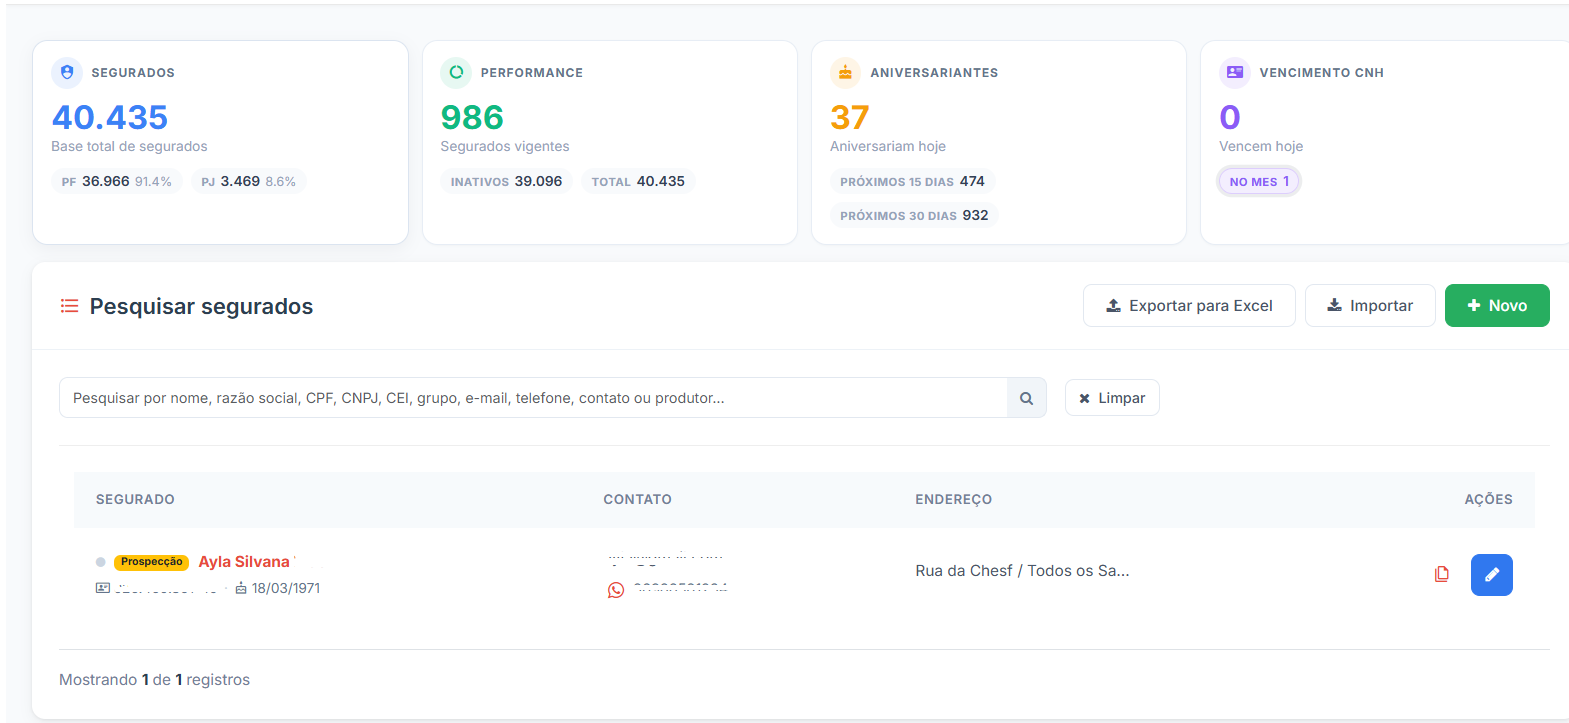This screenshot has height=723, width=1569.
Task: Click the Segurados shield icon
Action: 67,72
